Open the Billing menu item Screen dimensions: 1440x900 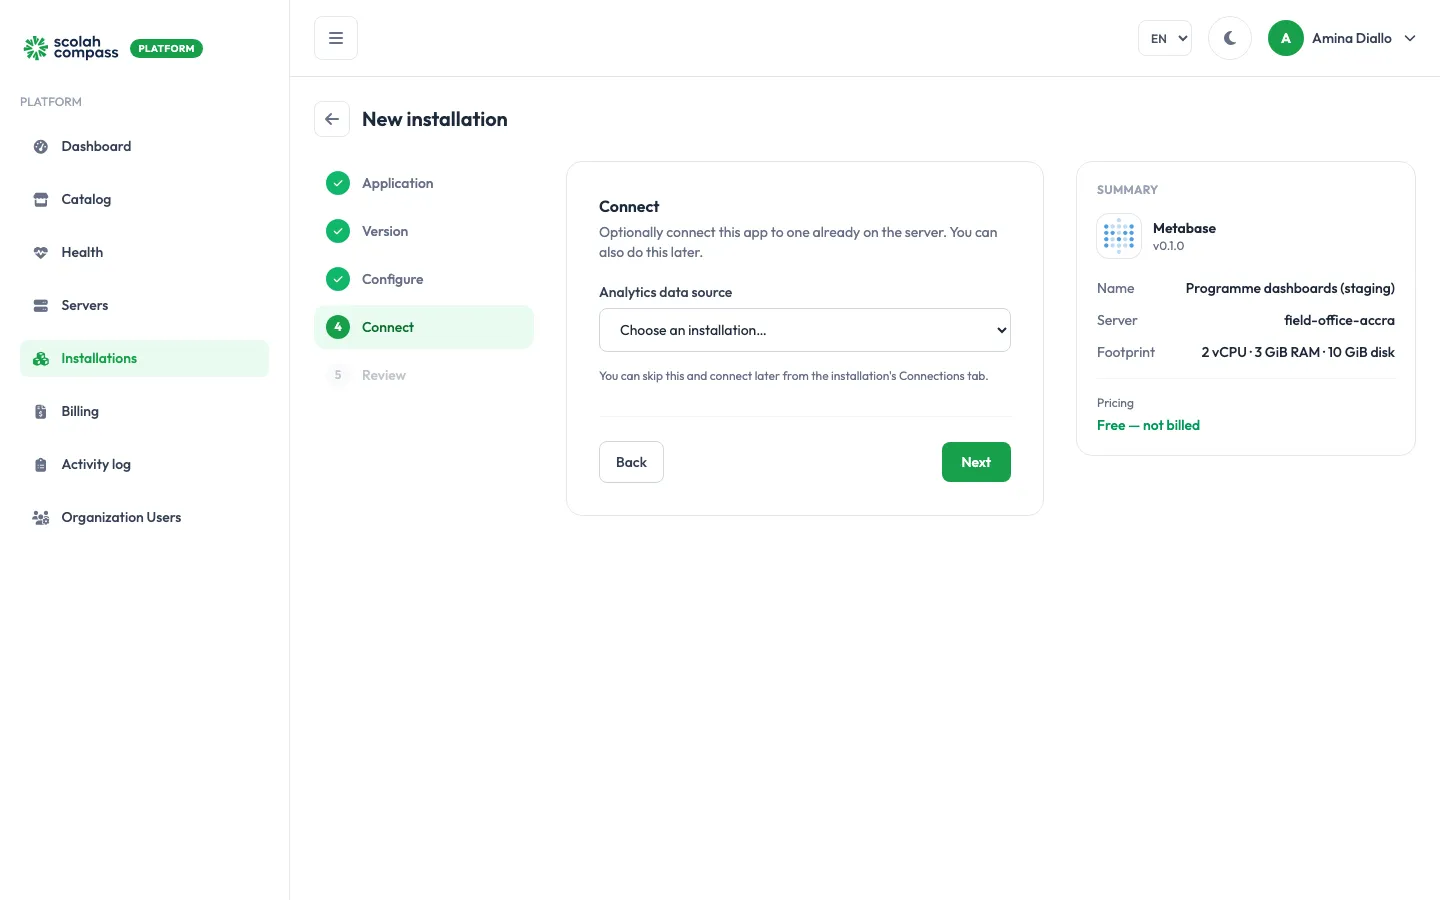[x=144, y=411]
